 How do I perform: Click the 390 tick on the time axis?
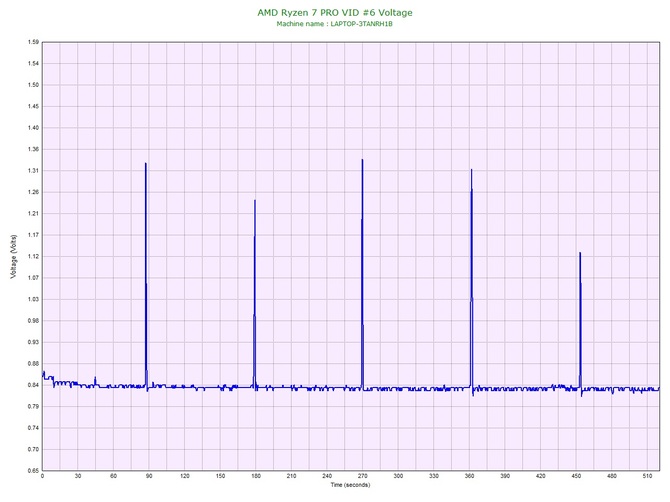pos(505,476)
